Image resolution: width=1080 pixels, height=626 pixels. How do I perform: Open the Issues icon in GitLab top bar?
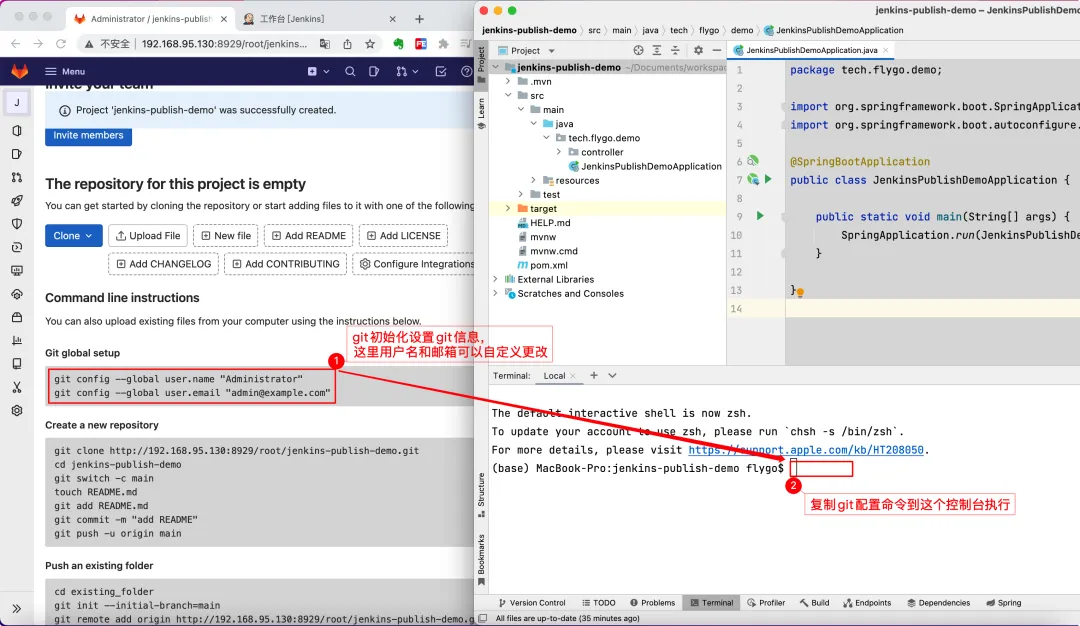pyautogui.click(x=374, y=72)
